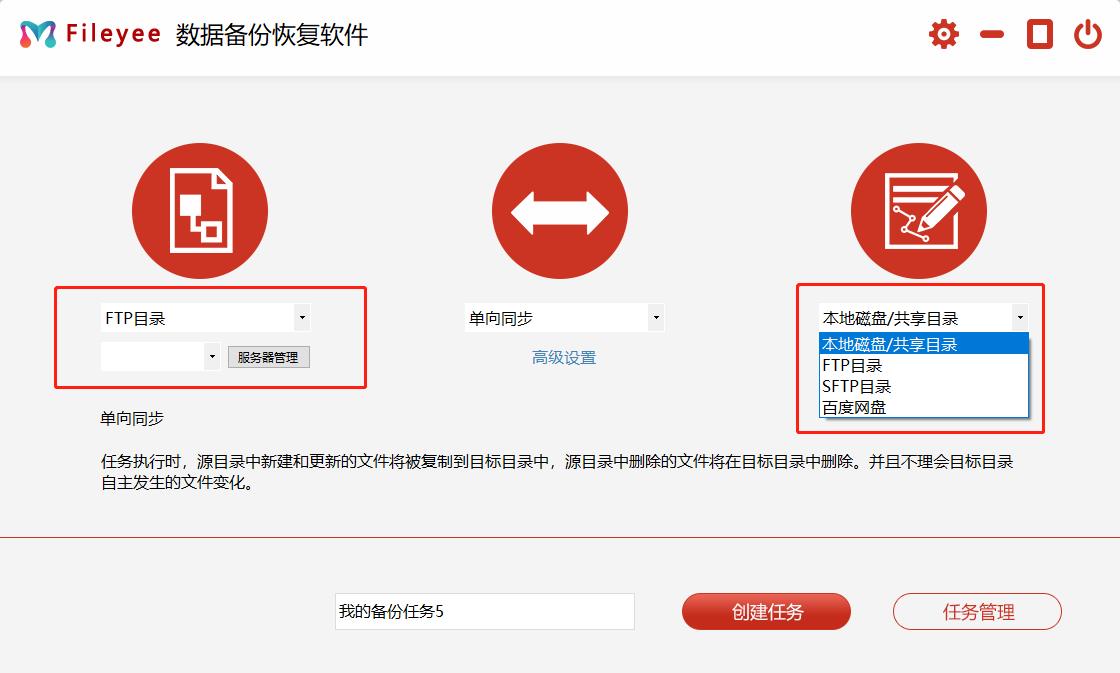Minimize the window using the dash icon

[992, 35]
